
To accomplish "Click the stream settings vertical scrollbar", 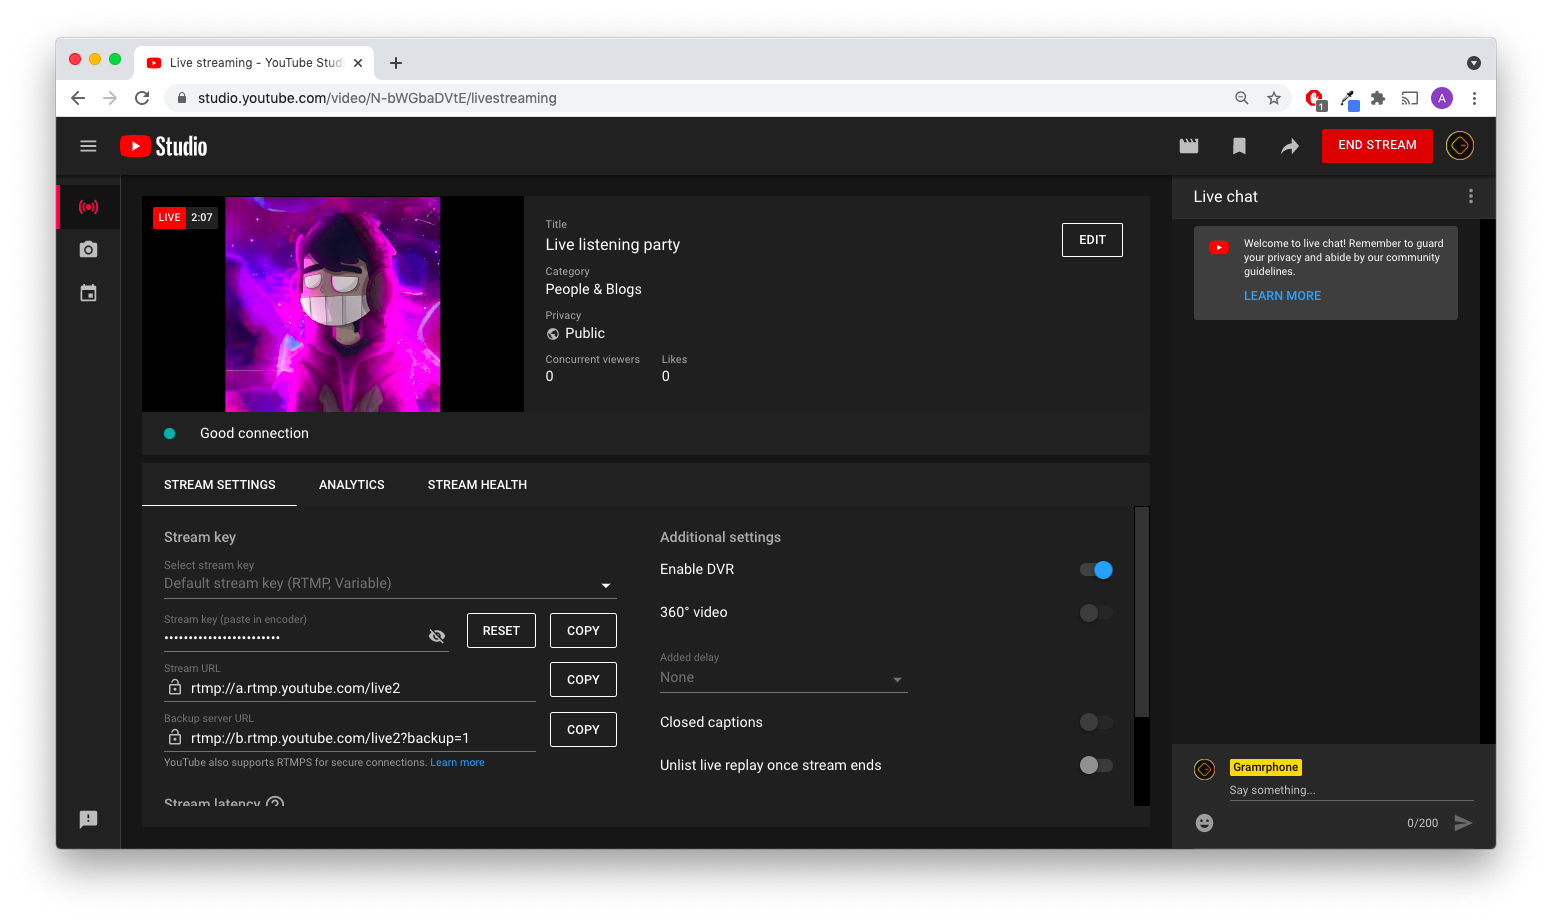I will pyautogui.click(x=1141, y=612).
